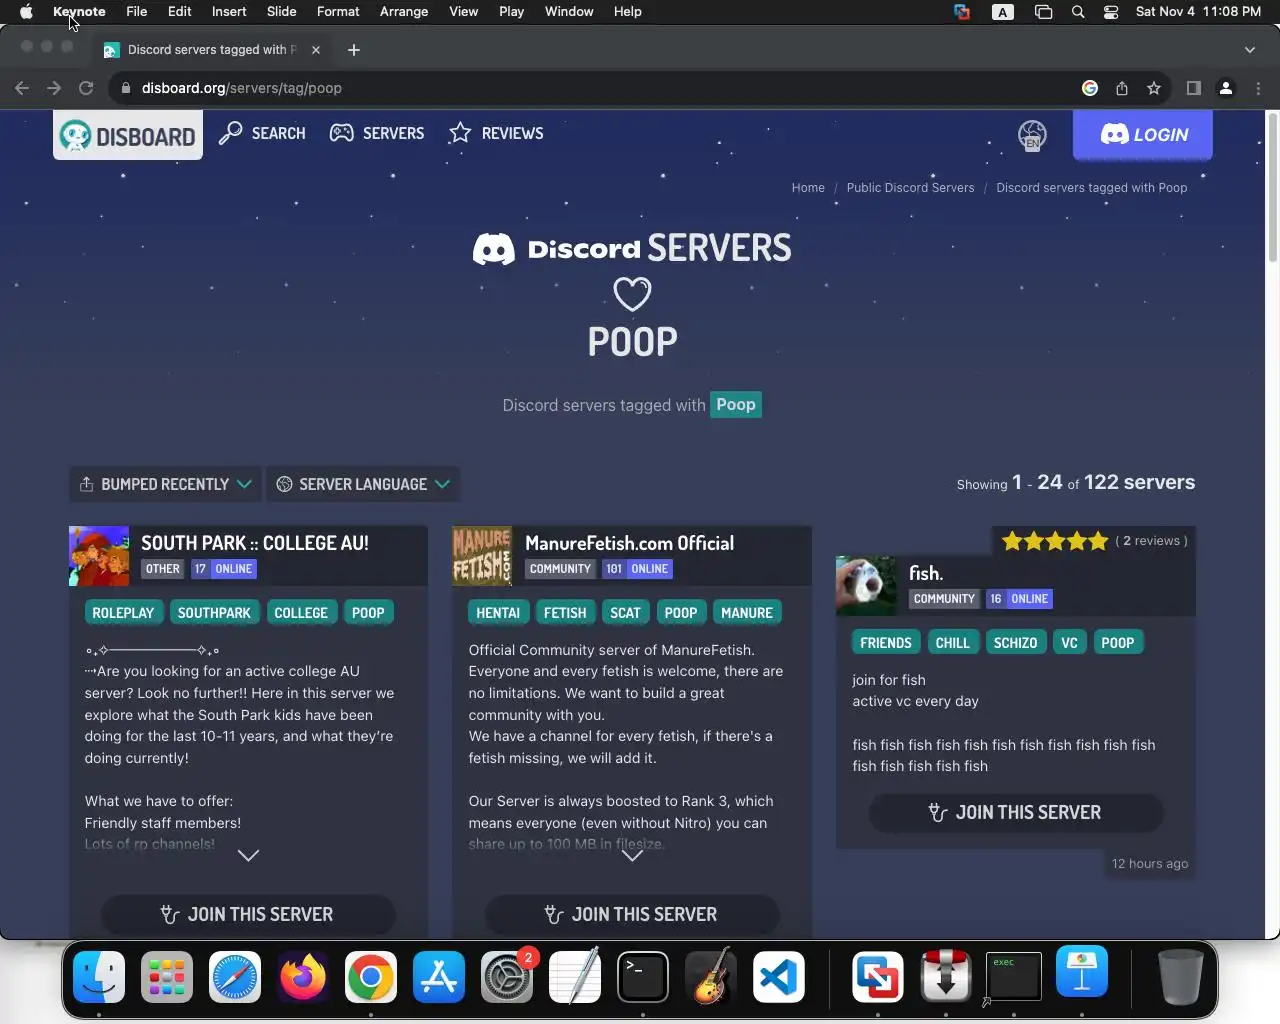This screenshot has width=1280, height=1024.
Task: Open Terminal from the dock
Action: point(643,976)
